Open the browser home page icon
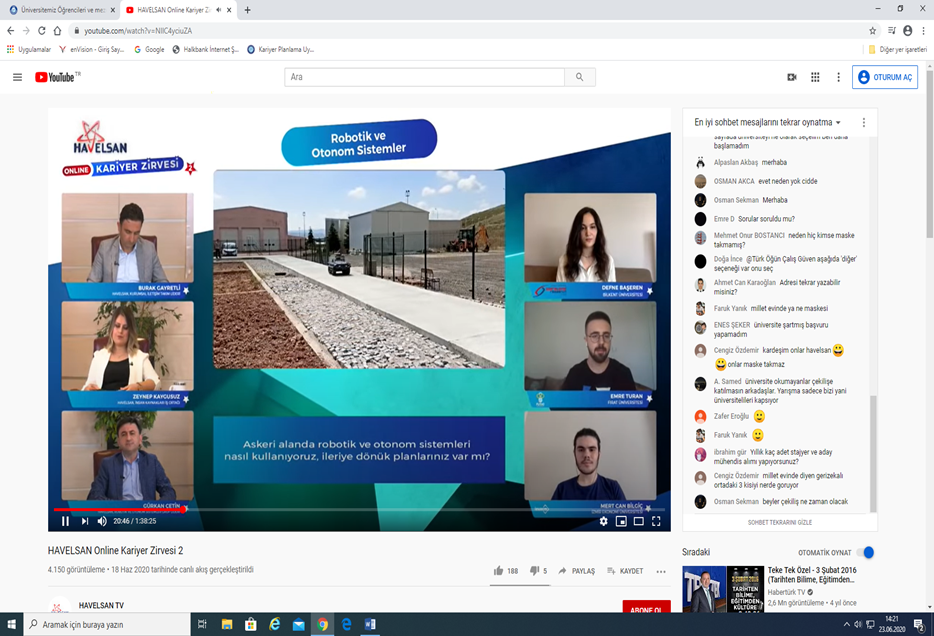The height and width of the screenshot is (636, 934). click(57, 30)
